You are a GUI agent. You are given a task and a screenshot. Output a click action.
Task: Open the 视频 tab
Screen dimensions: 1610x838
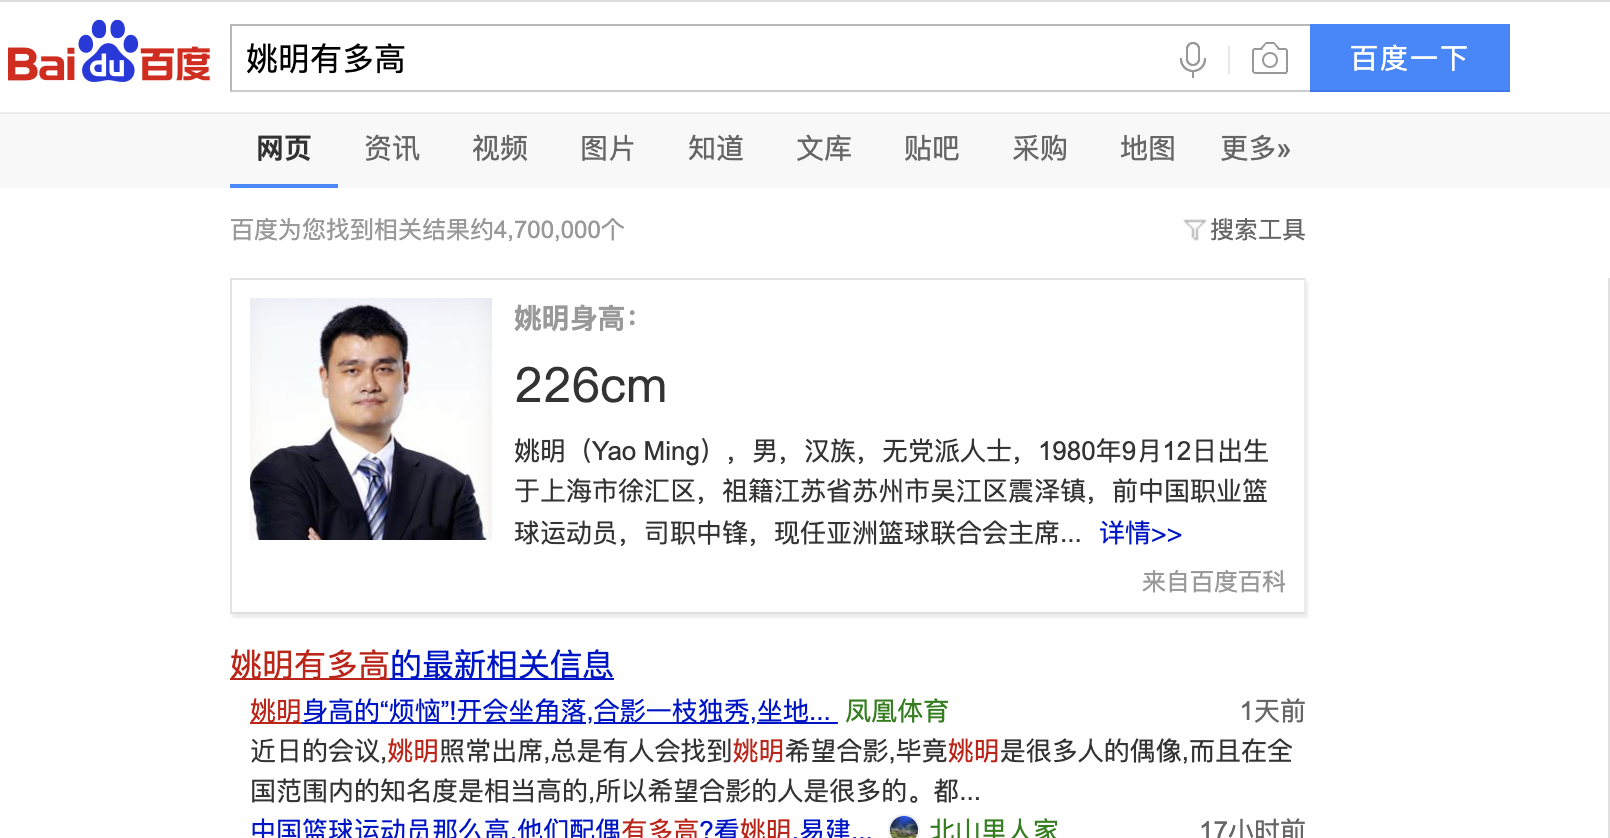(500, 149)
